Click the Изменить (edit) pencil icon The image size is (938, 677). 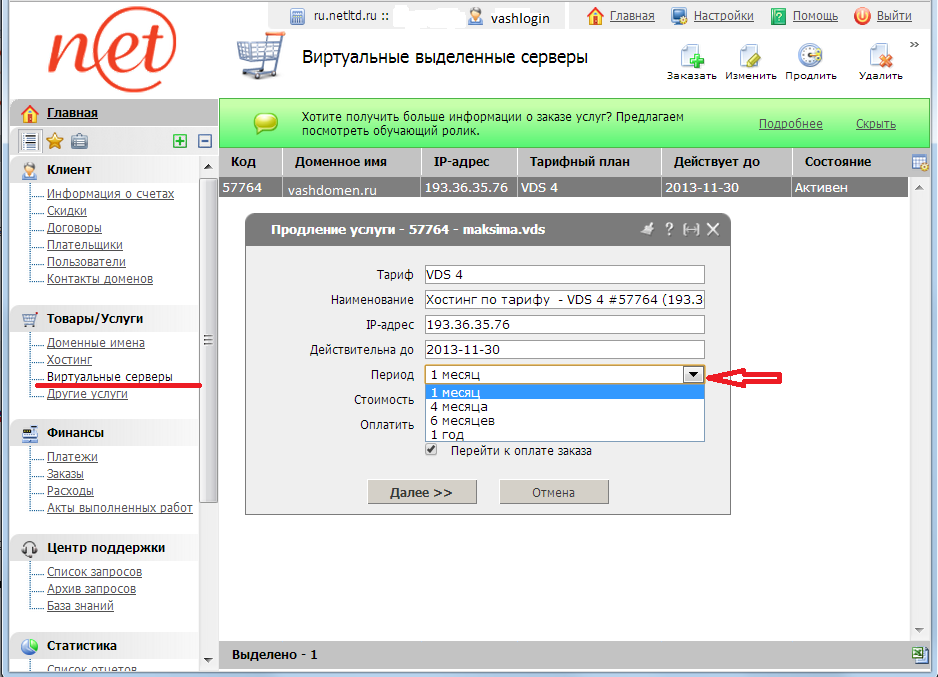pyautogui.click(x=750, y=58)
